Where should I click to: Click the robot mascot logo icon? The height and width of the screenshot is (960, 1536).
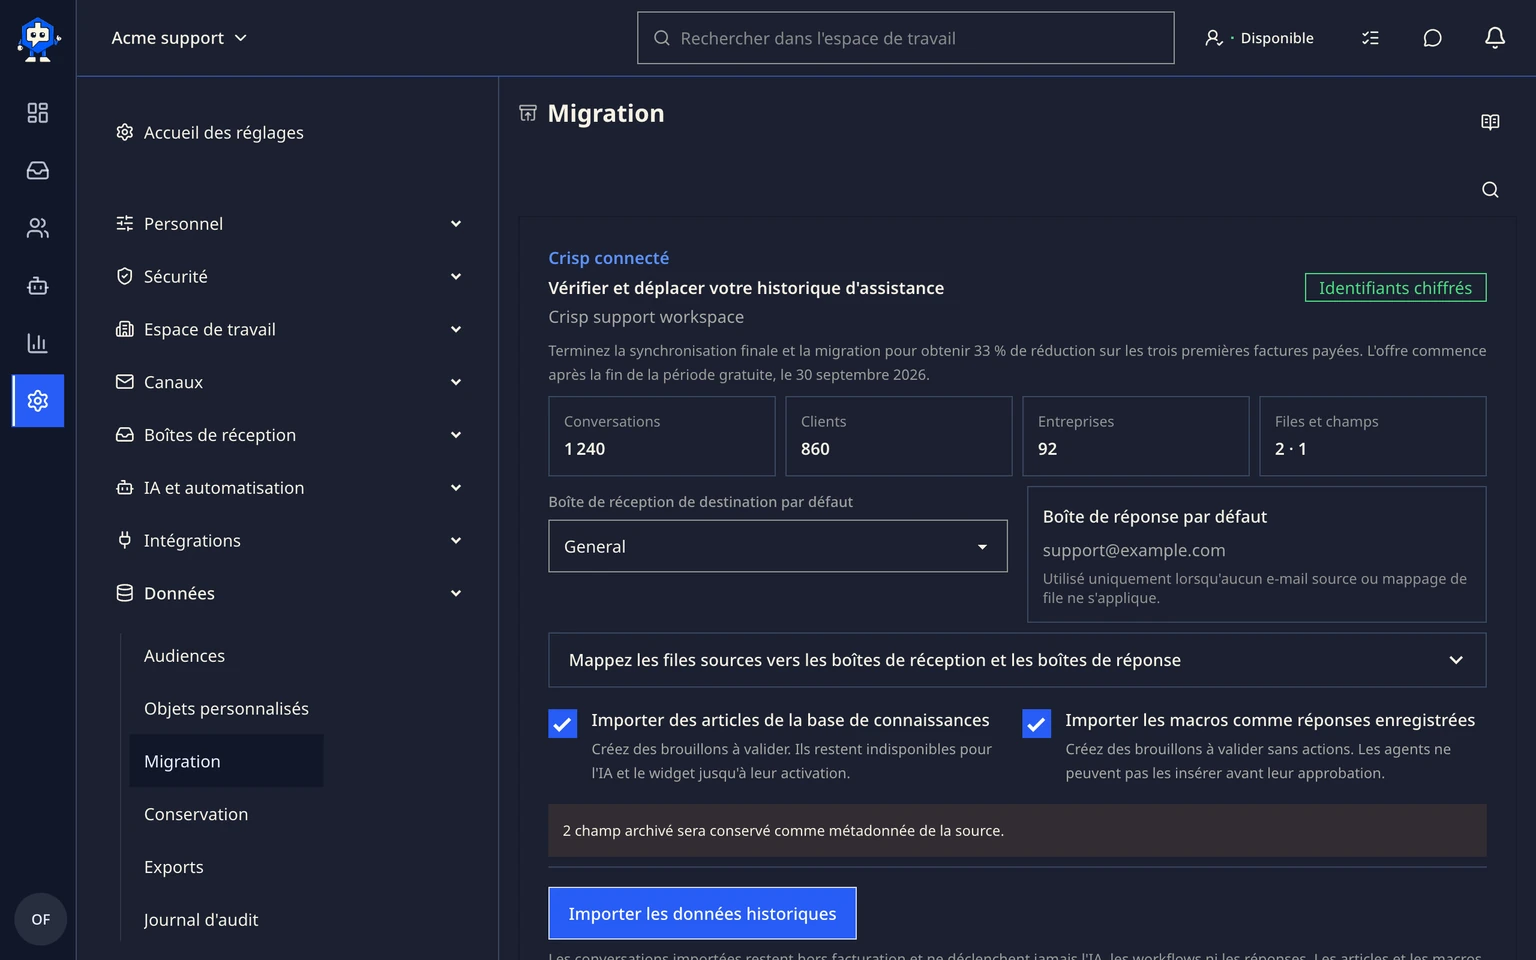tap(38, 38)
